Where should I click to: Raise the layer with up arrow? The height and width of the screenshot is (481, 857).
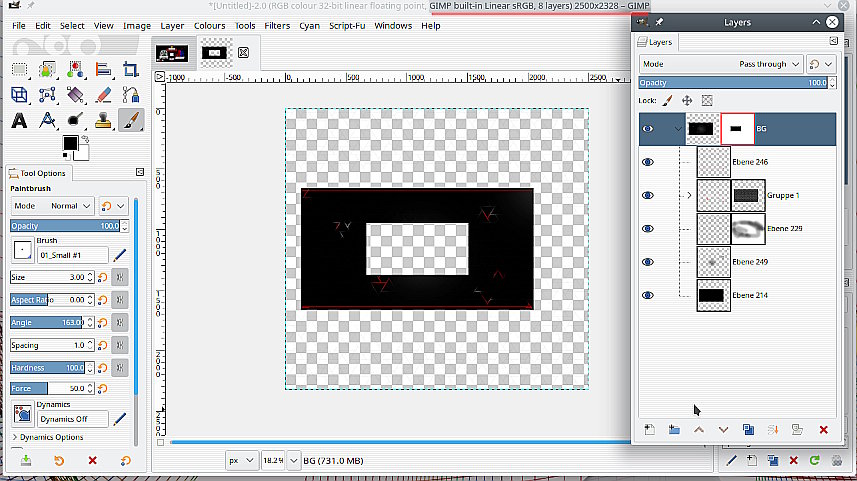pos(698,429)
